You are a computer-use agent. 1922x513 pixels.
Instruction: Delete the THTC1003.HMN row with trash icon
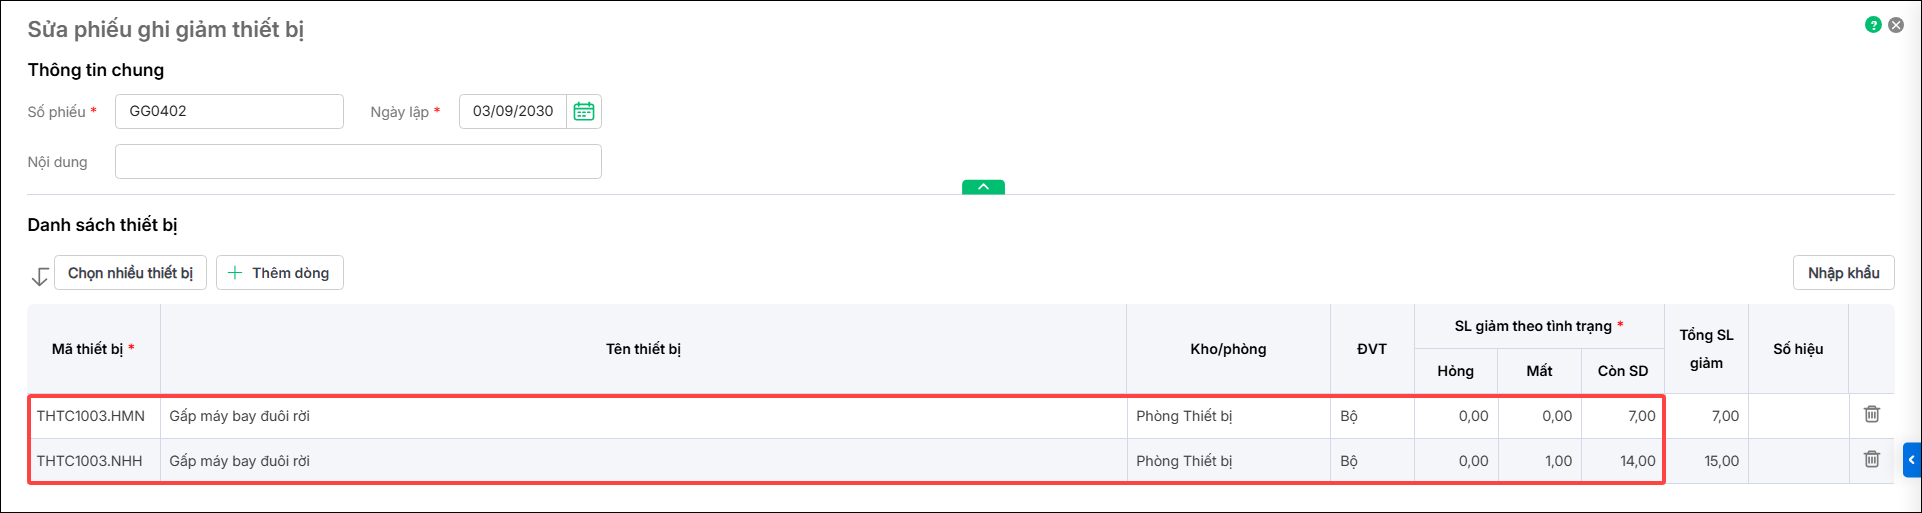[1872, 414]
